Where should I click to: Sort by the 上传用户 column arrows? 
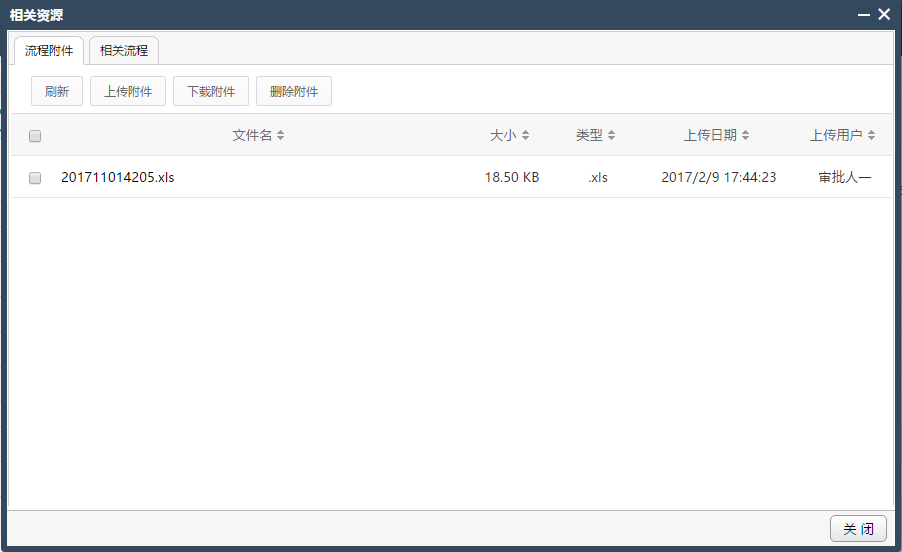[x=872, y=135]
